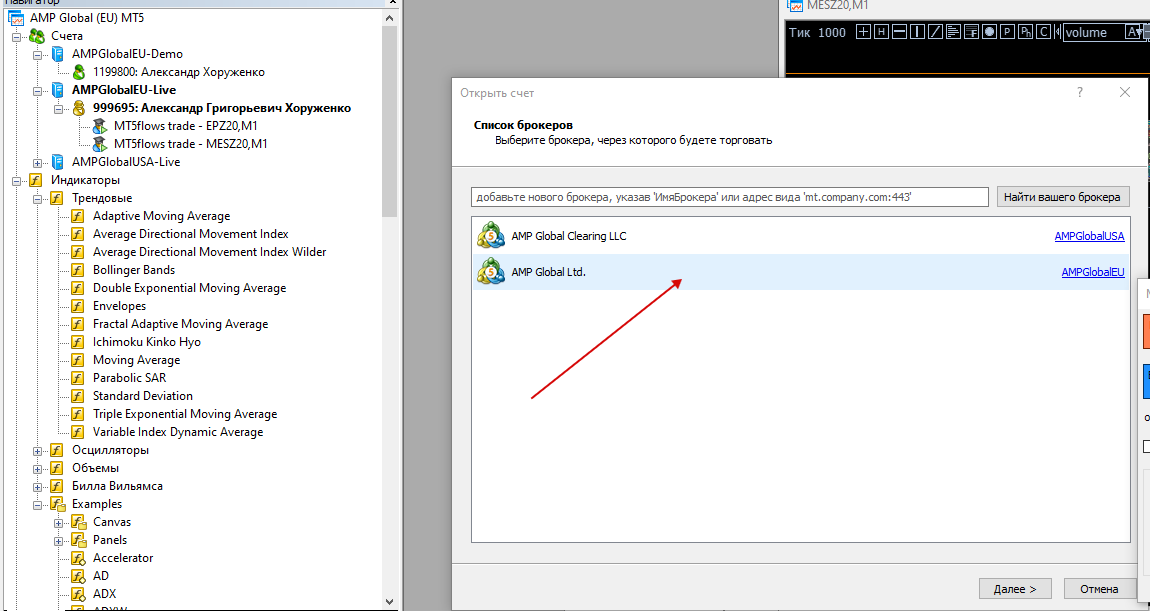Select the Standard Deviation indicator
1150x611 pixels.
pos(143,396)
